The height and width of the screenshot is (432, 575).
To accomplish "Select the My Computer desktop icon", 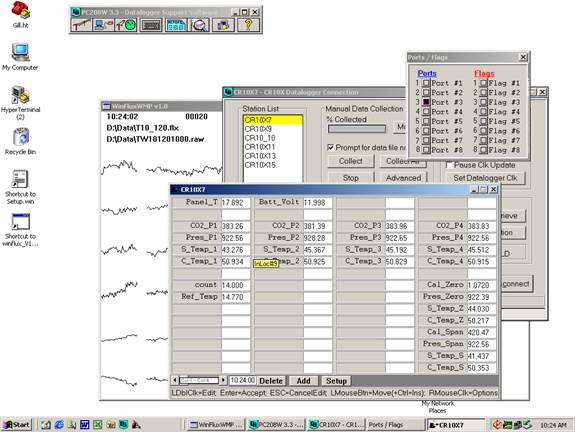I will [20, 57].
